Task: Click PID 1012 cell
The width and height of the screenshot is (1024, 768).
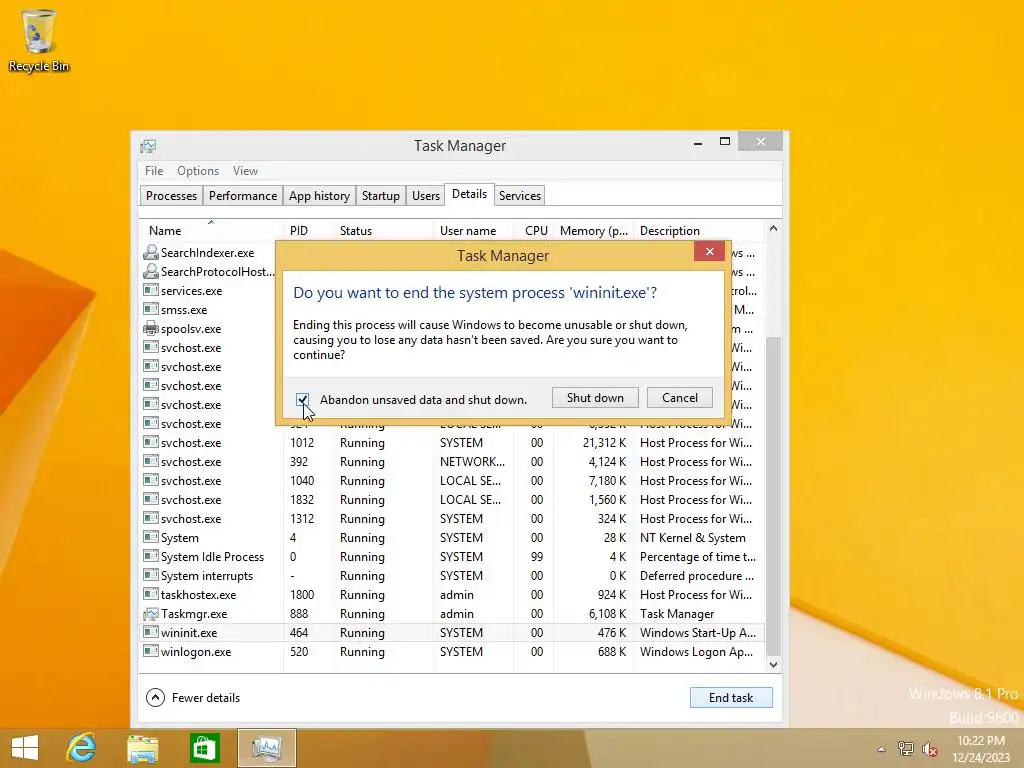Action: point(302,443)
